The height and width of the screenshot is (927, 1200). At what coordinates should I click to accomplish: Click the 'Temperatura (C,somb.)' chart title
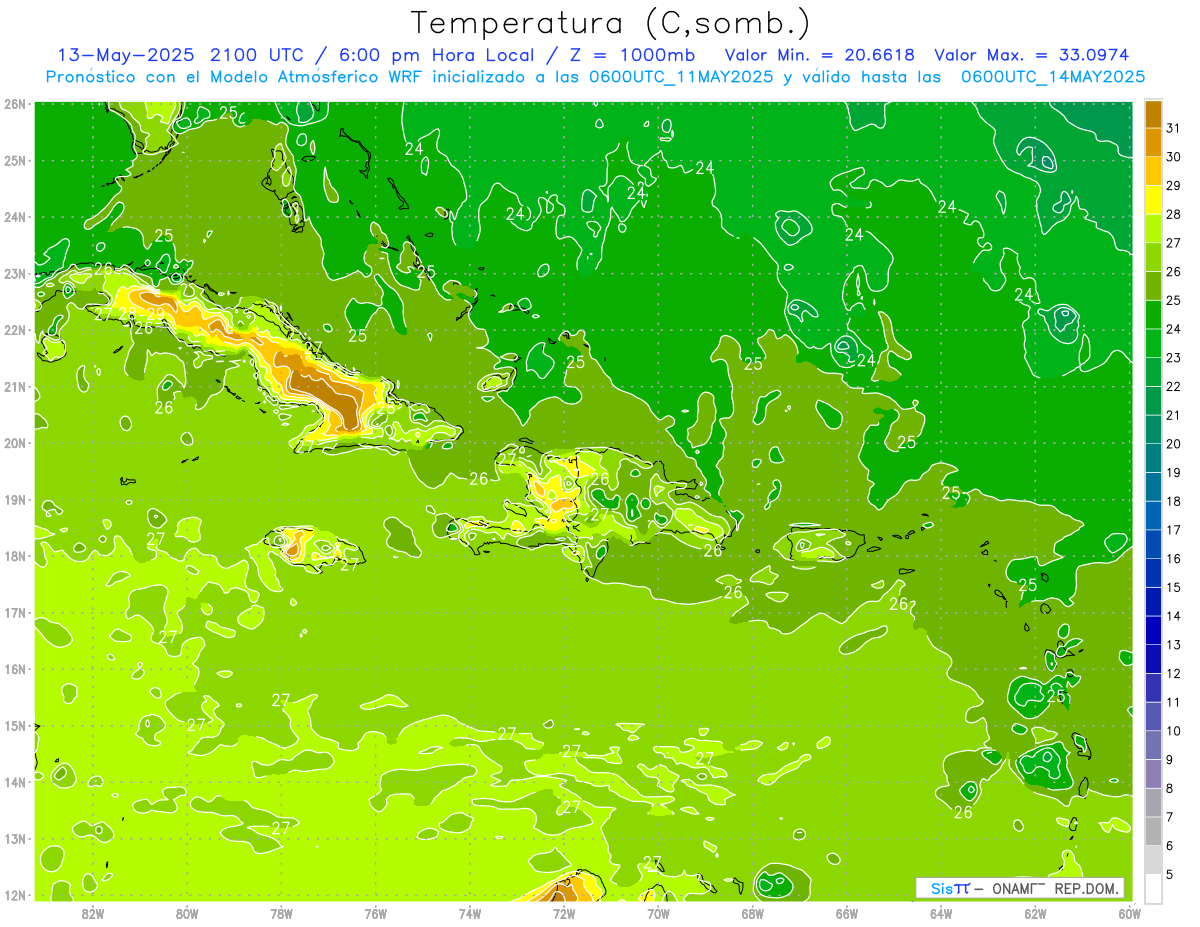coord(610,23)
